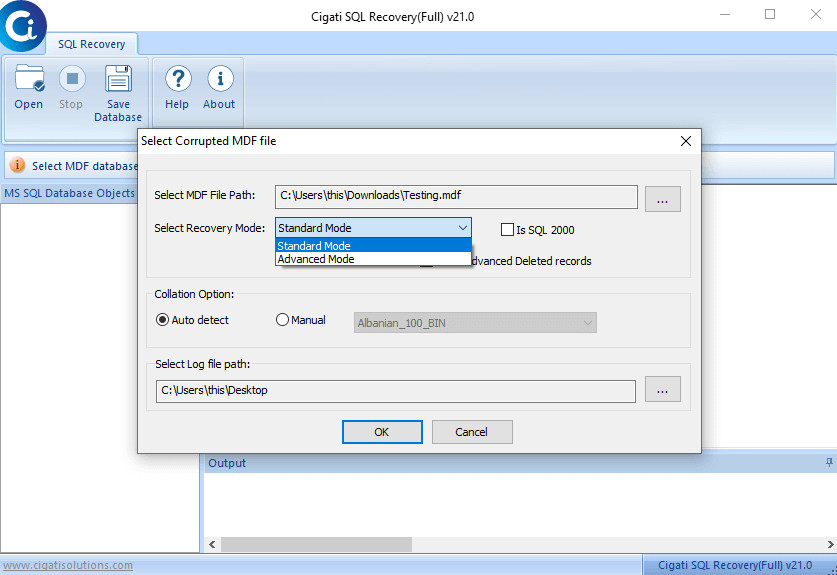Viewport: 837px width, 575px height.
Task: Maximize the Cigati SQL Recovery window
Action: pos(770,14)
